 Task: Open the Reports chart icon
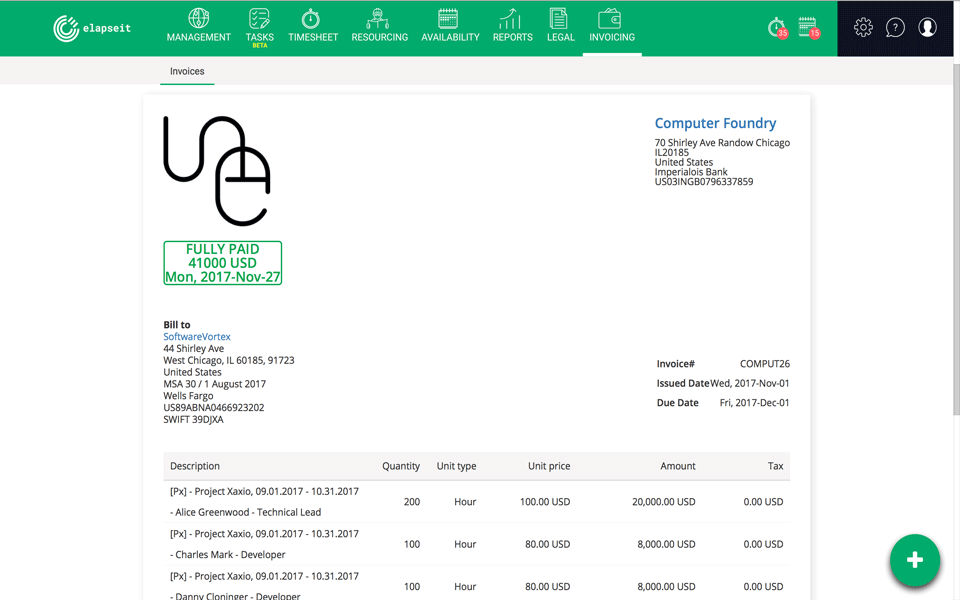(510, 19)
